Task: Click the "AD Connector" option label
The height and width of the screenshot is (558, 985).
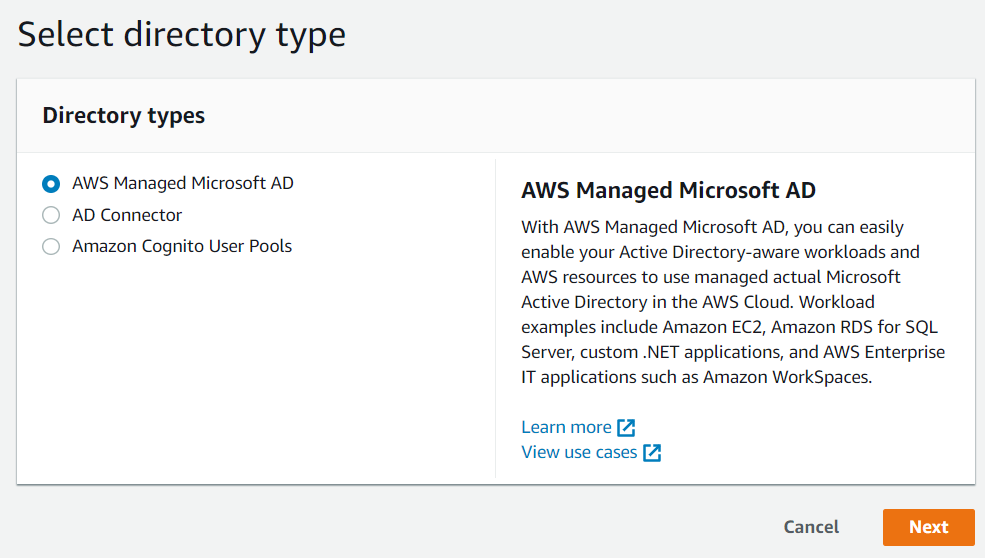Action: (x=127, y=215)
